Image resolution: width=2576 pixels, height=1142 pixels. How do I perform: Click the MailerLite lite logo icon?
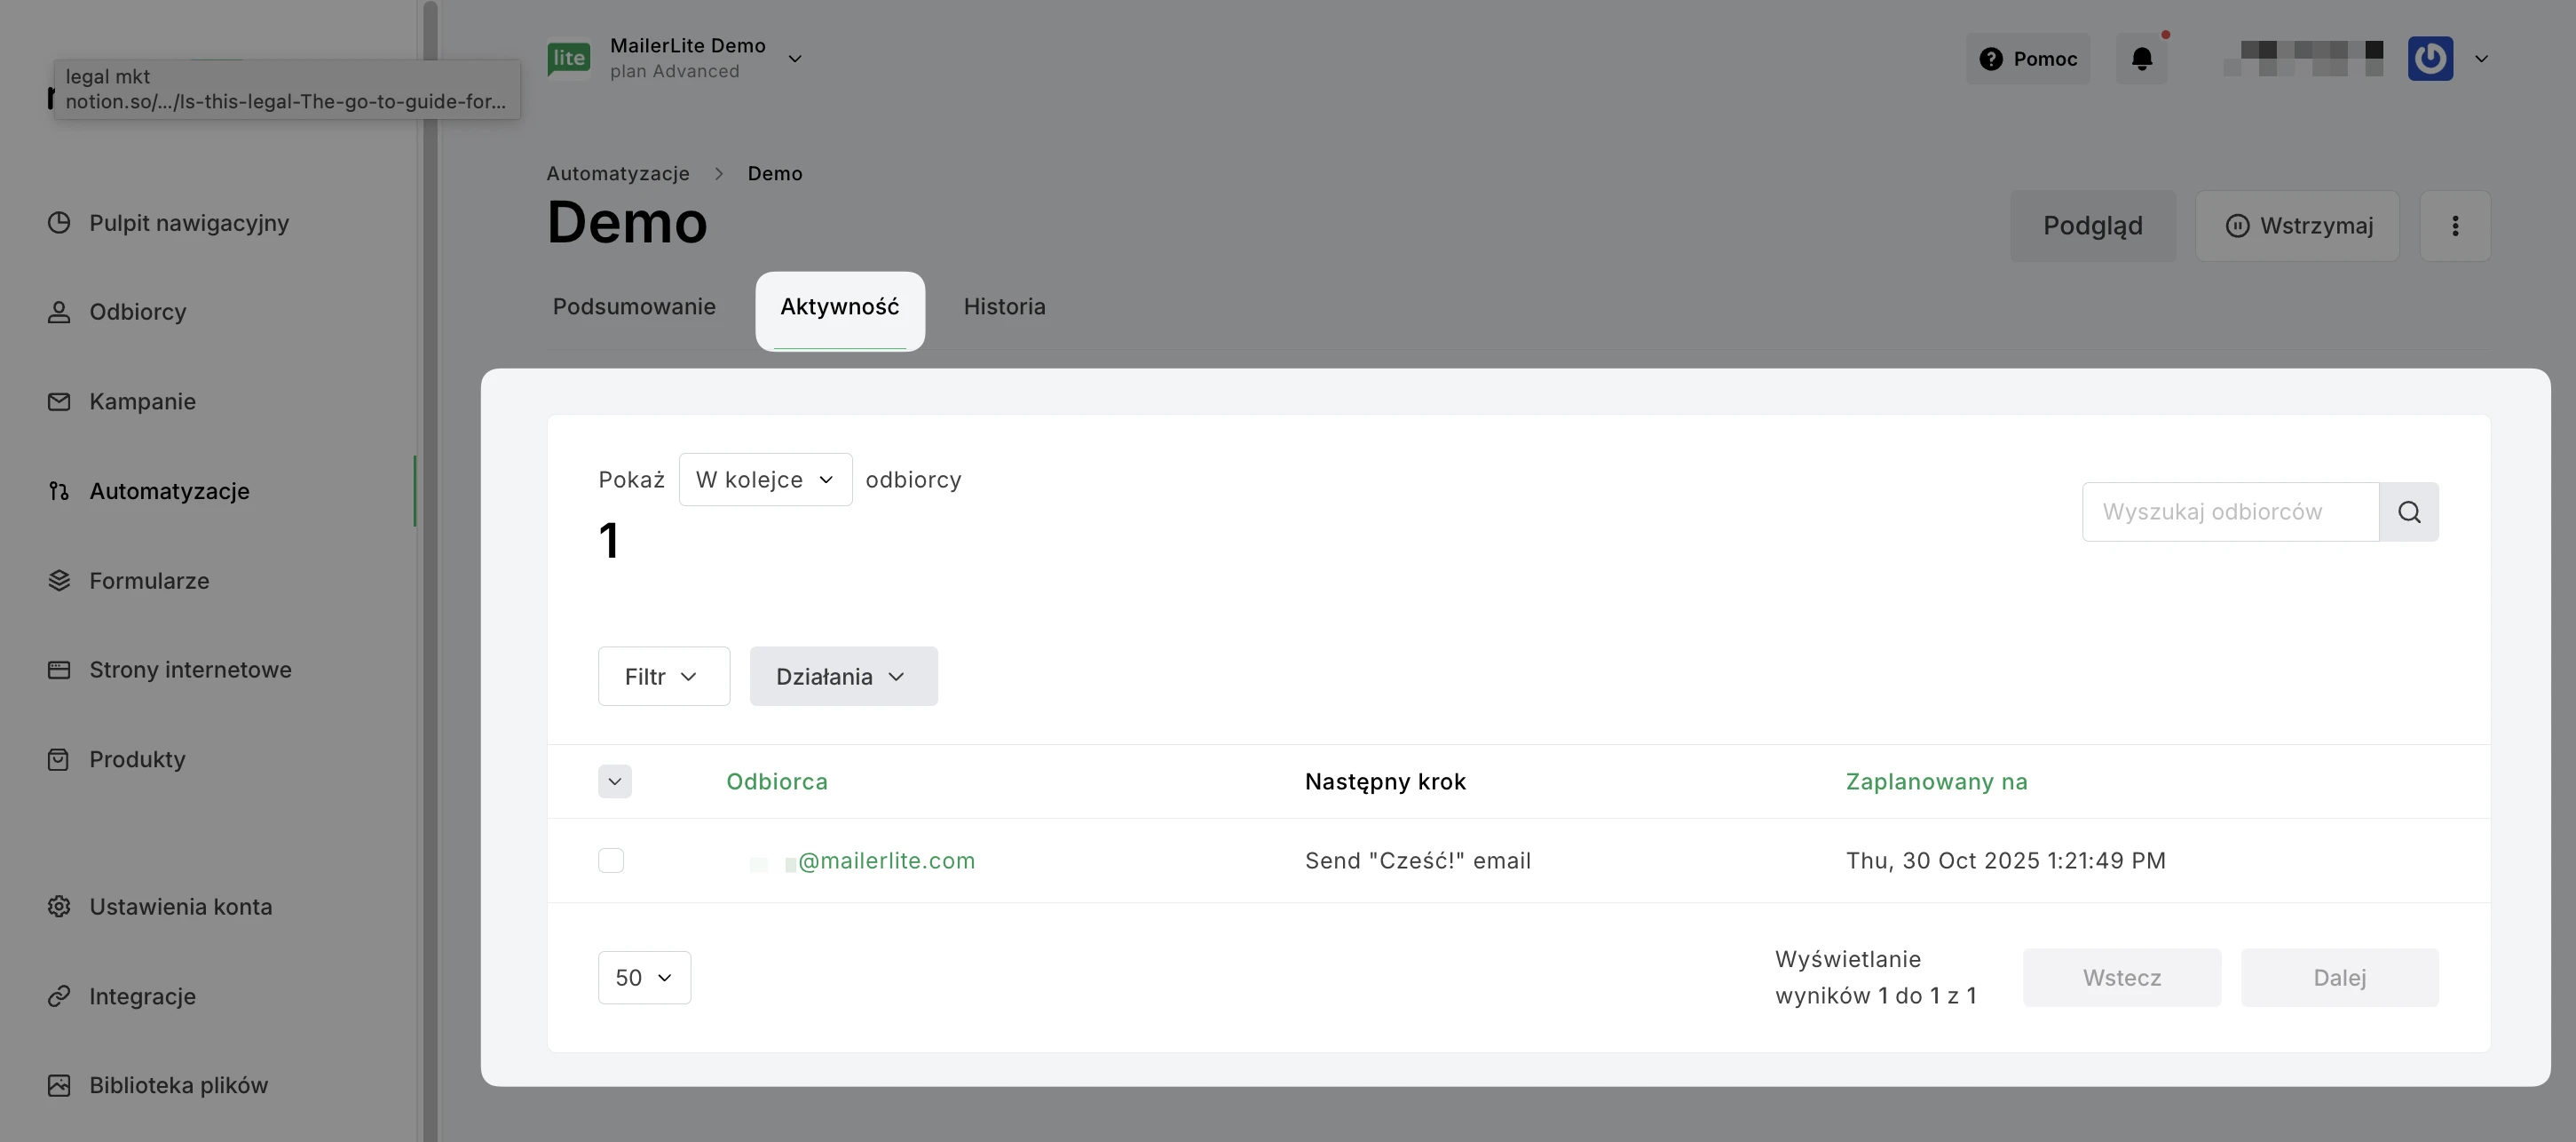point(569,58)
